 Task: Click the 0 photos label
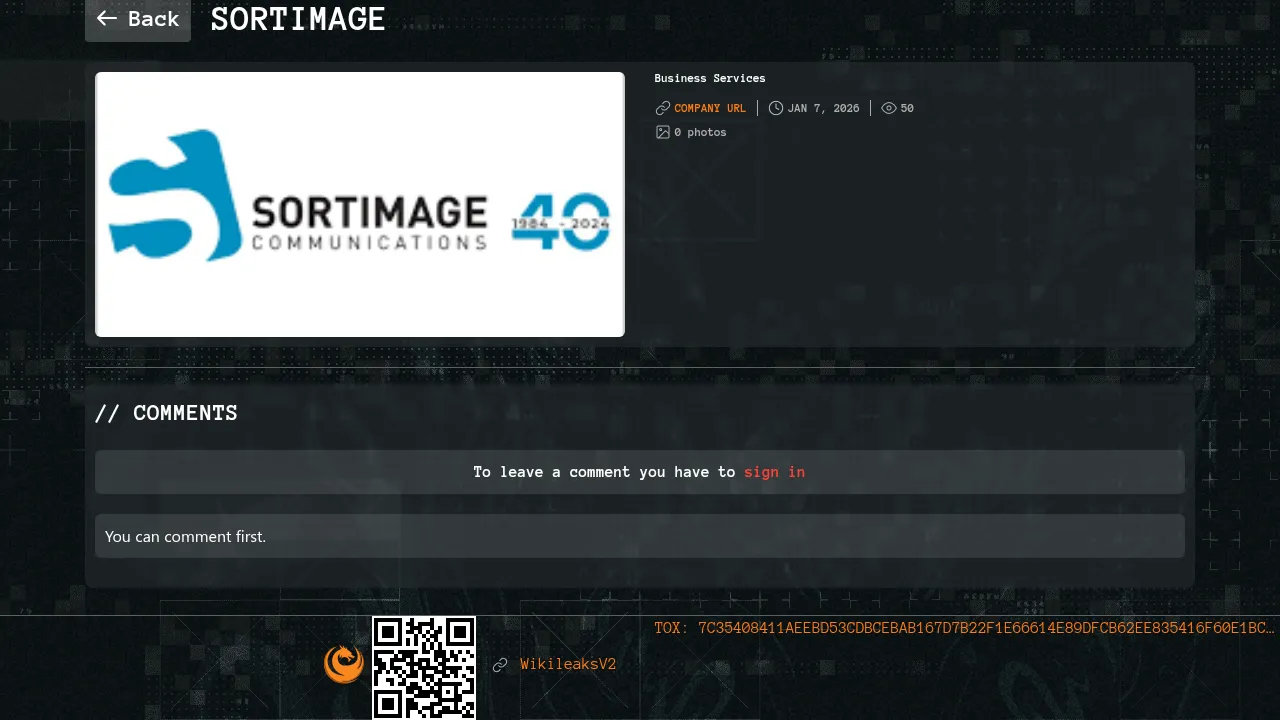(x=700, y=132)
